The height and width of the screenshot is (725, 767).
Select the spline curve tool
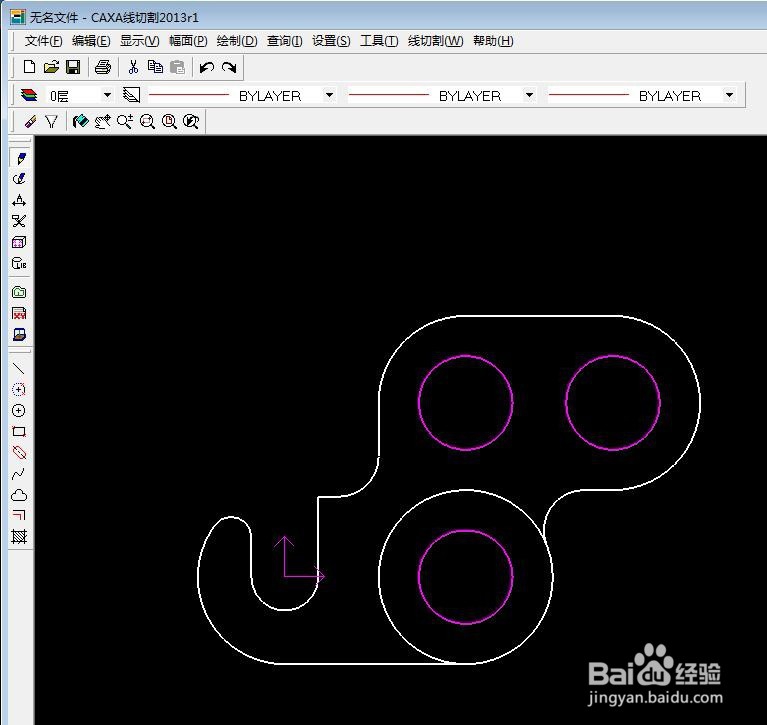point(19,474)
